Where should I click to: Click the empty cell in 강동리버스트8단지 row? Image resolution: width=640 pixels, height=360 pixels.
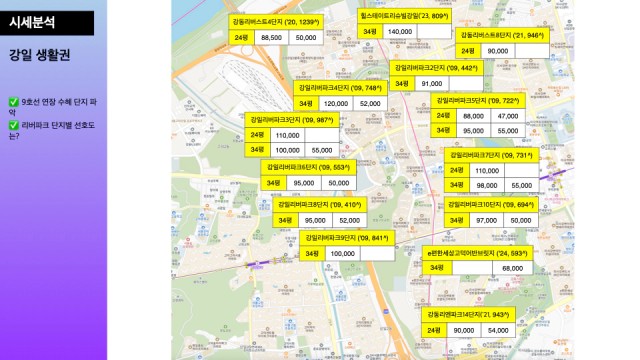532,51
